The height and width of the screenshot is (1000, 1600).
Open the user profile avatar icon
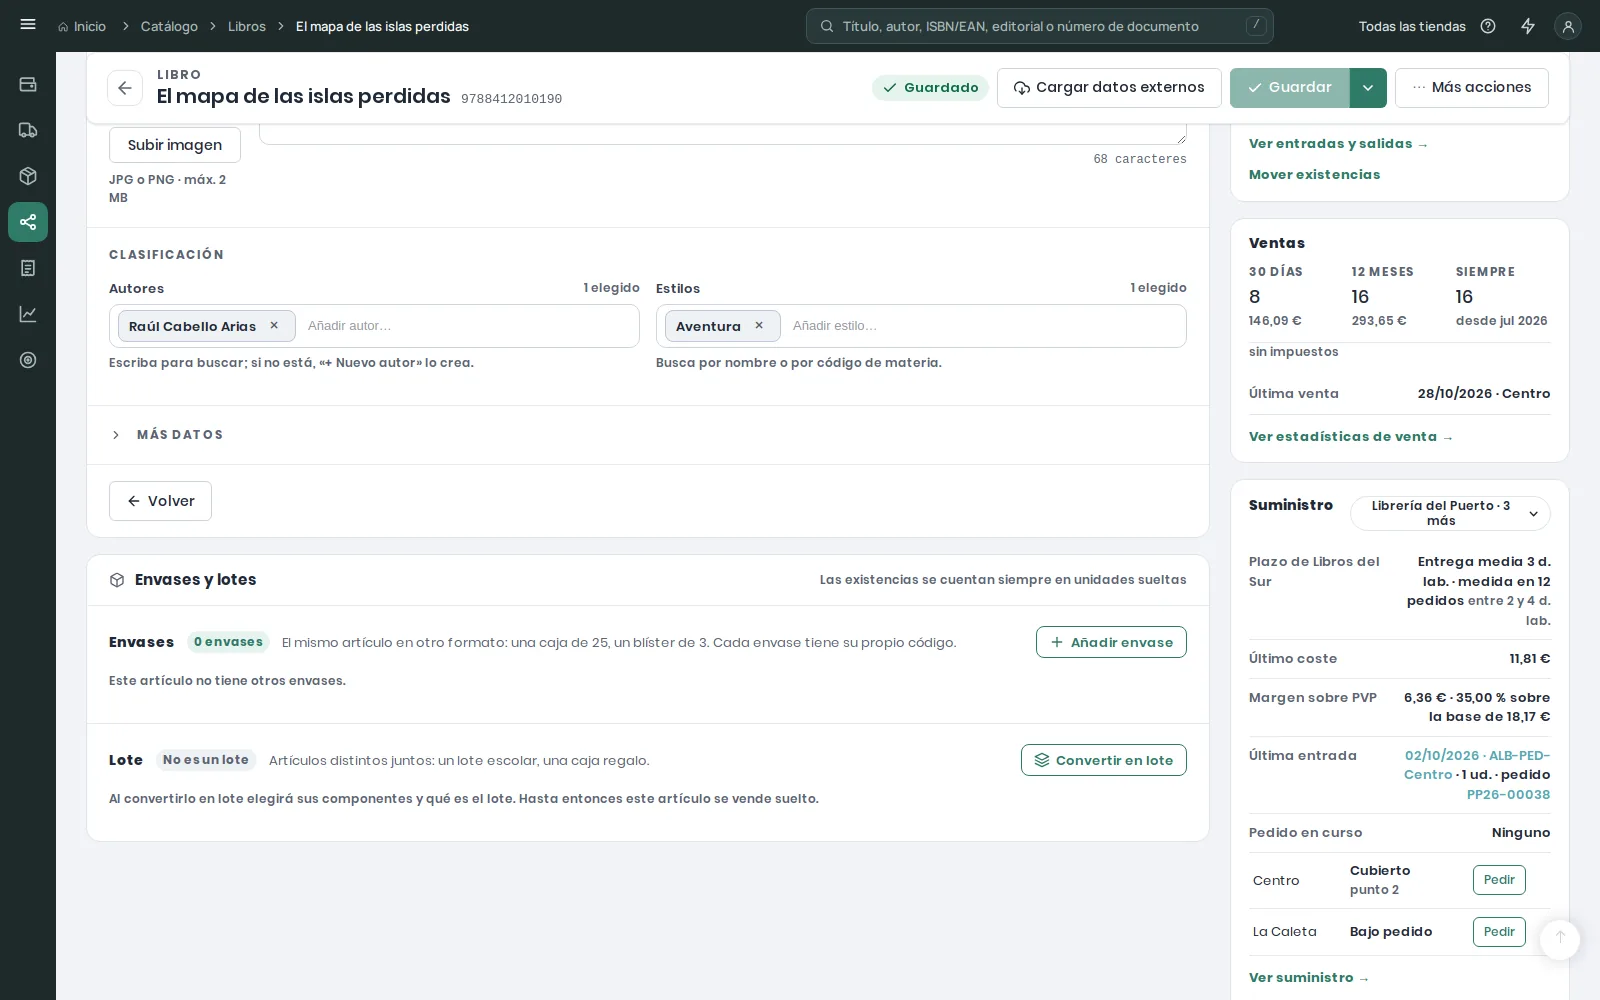click(x=1568, y=26)
